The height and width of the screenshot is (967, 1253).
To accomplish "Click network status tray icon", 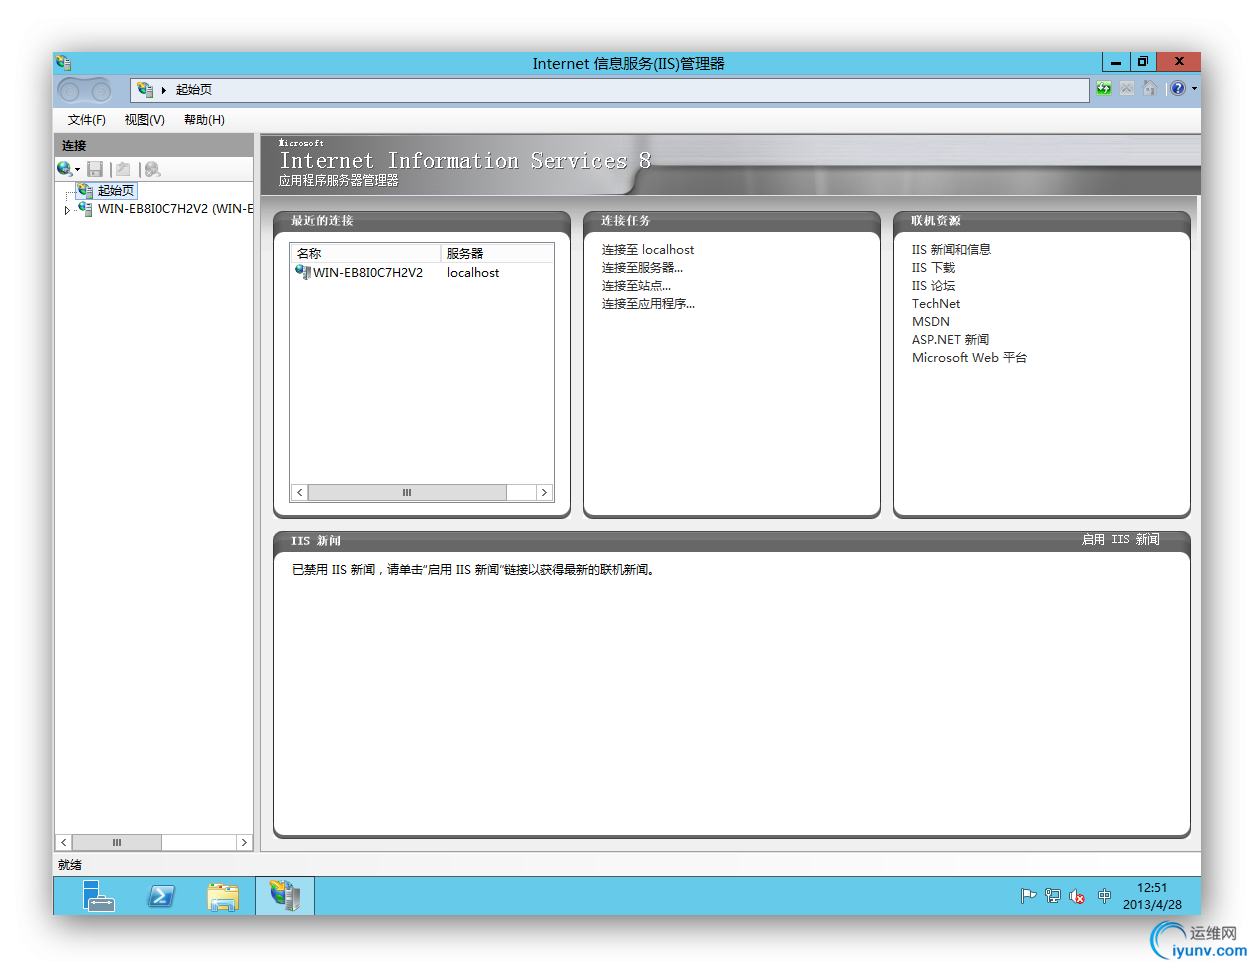I will [1053, 896].
